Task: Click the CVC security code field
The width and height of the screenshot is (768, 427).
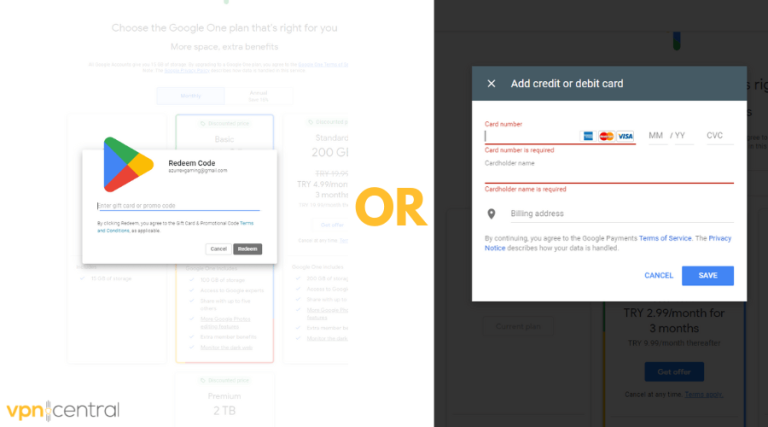Action: [x=715, y=136]
